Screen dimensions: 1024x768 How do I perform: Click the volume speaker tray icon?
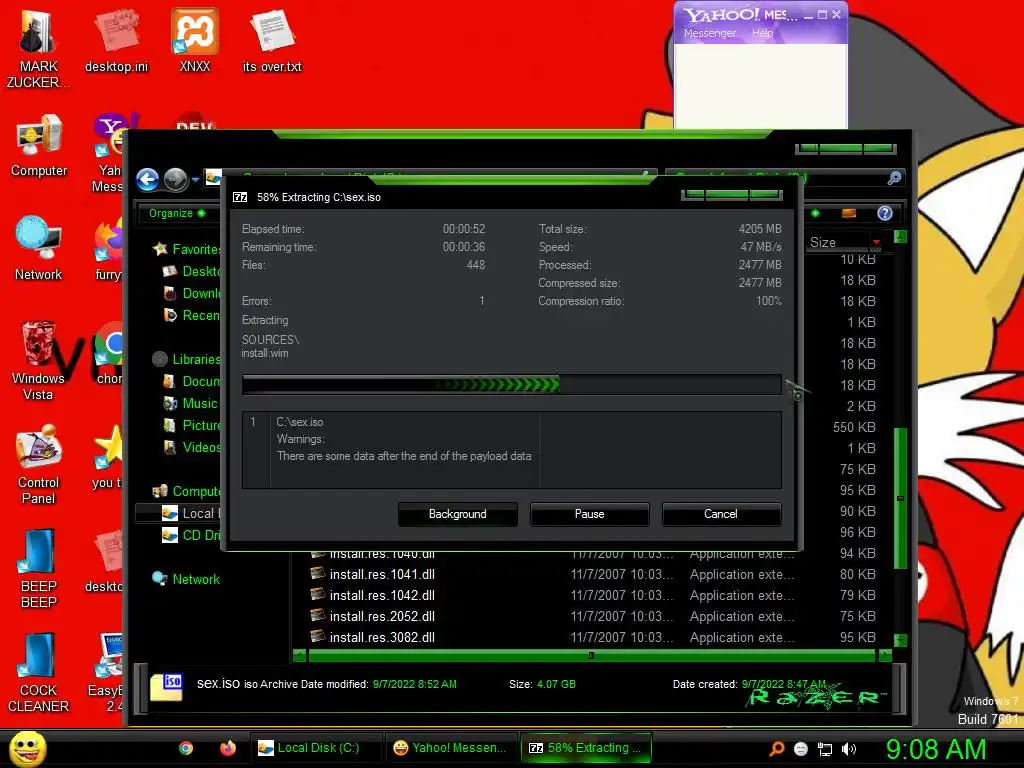click(849, 749)
